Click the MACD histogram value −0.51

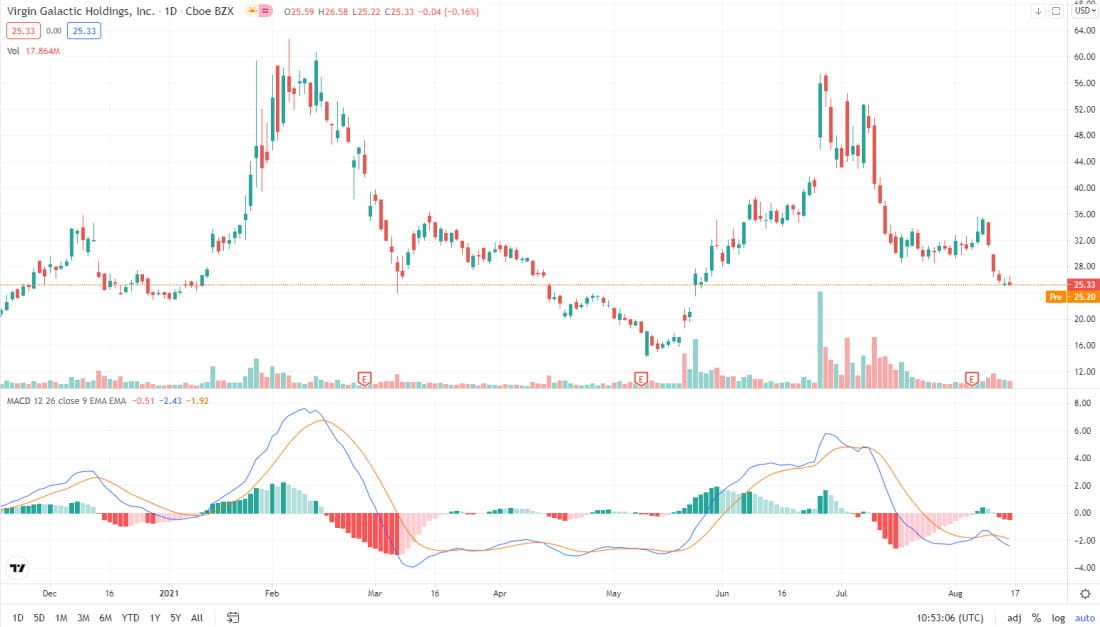click(142, 401)
